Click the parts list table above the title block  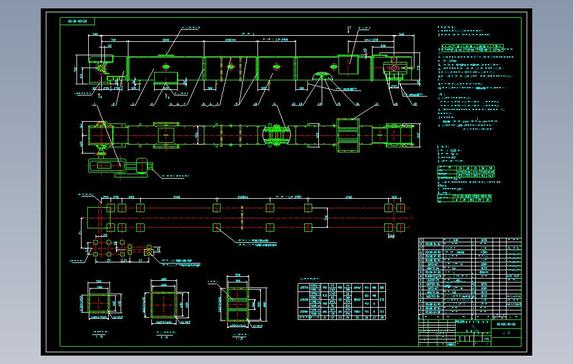[x=470, y=278]
